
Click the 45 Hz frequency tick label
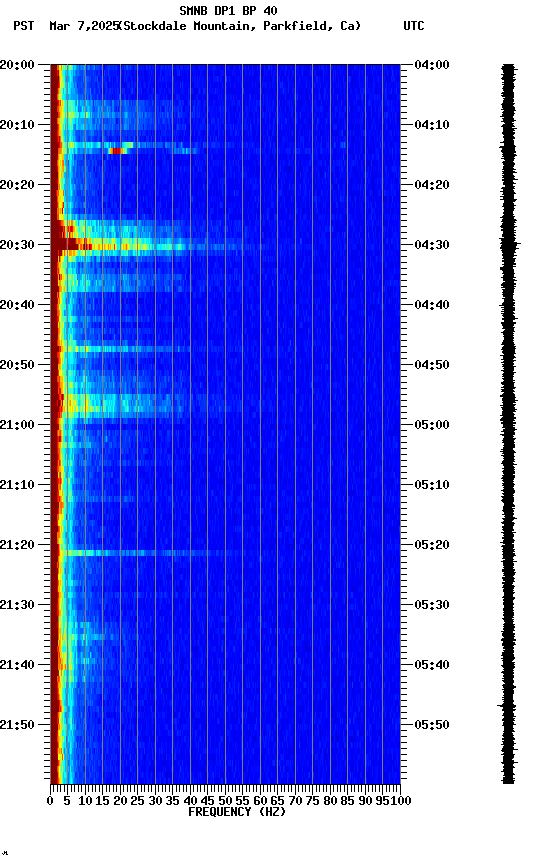207,801
